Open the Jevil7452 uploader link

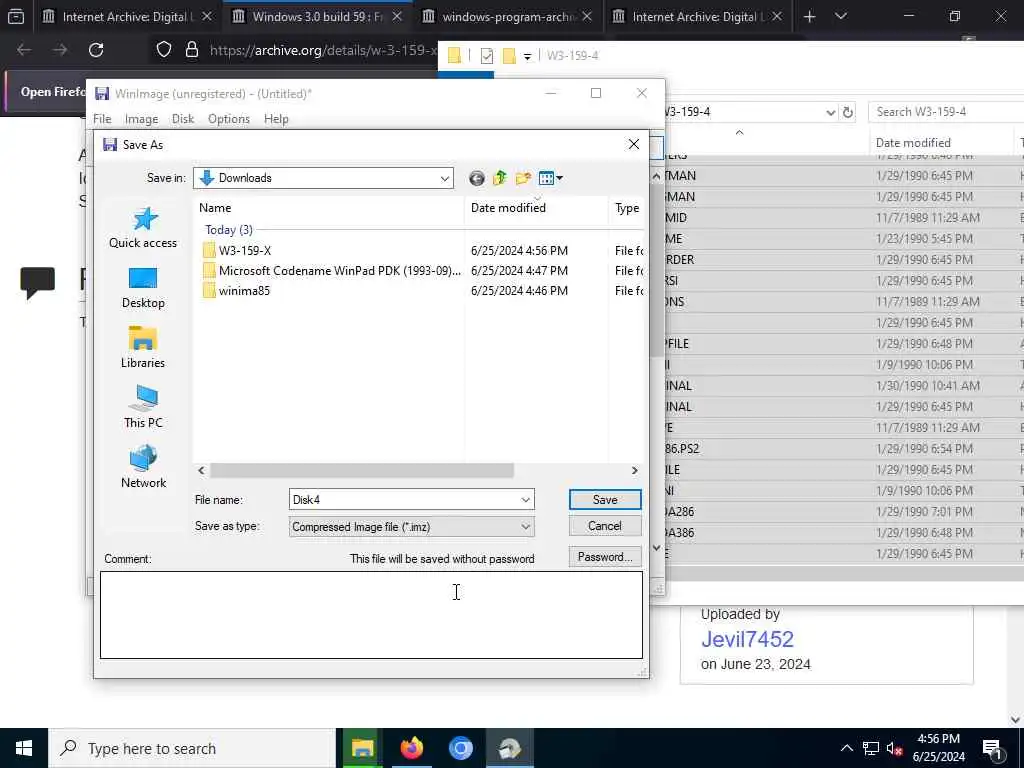click(747, 639)
